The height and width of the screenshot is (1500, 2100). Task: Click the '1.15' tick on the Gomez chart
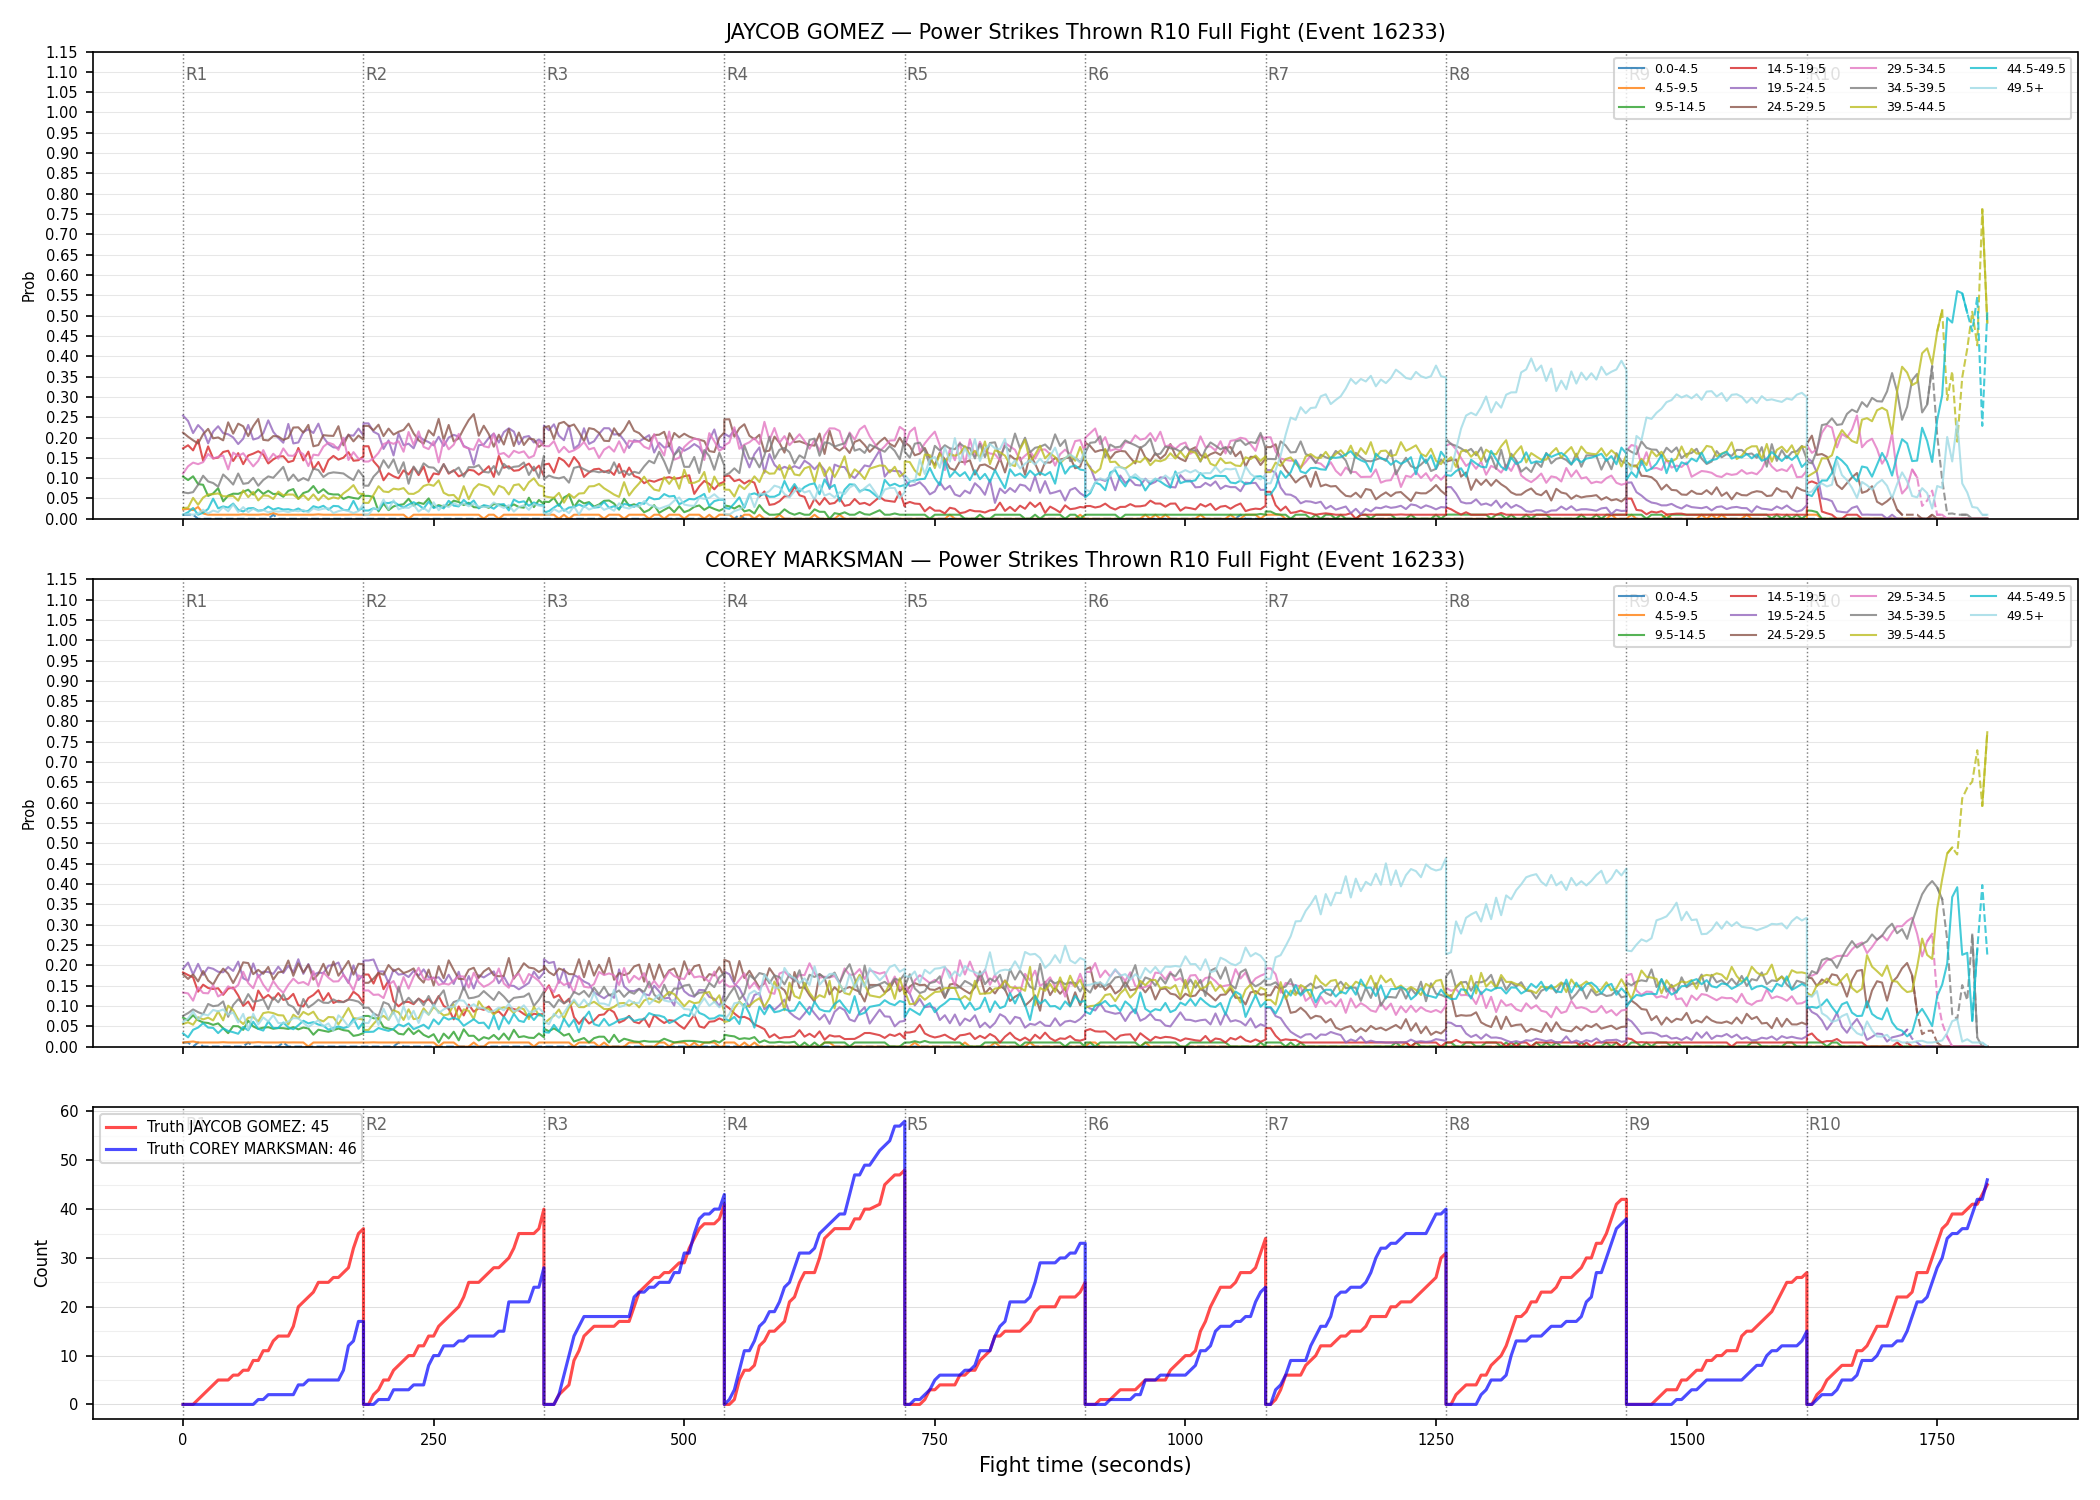coord(61,52)
